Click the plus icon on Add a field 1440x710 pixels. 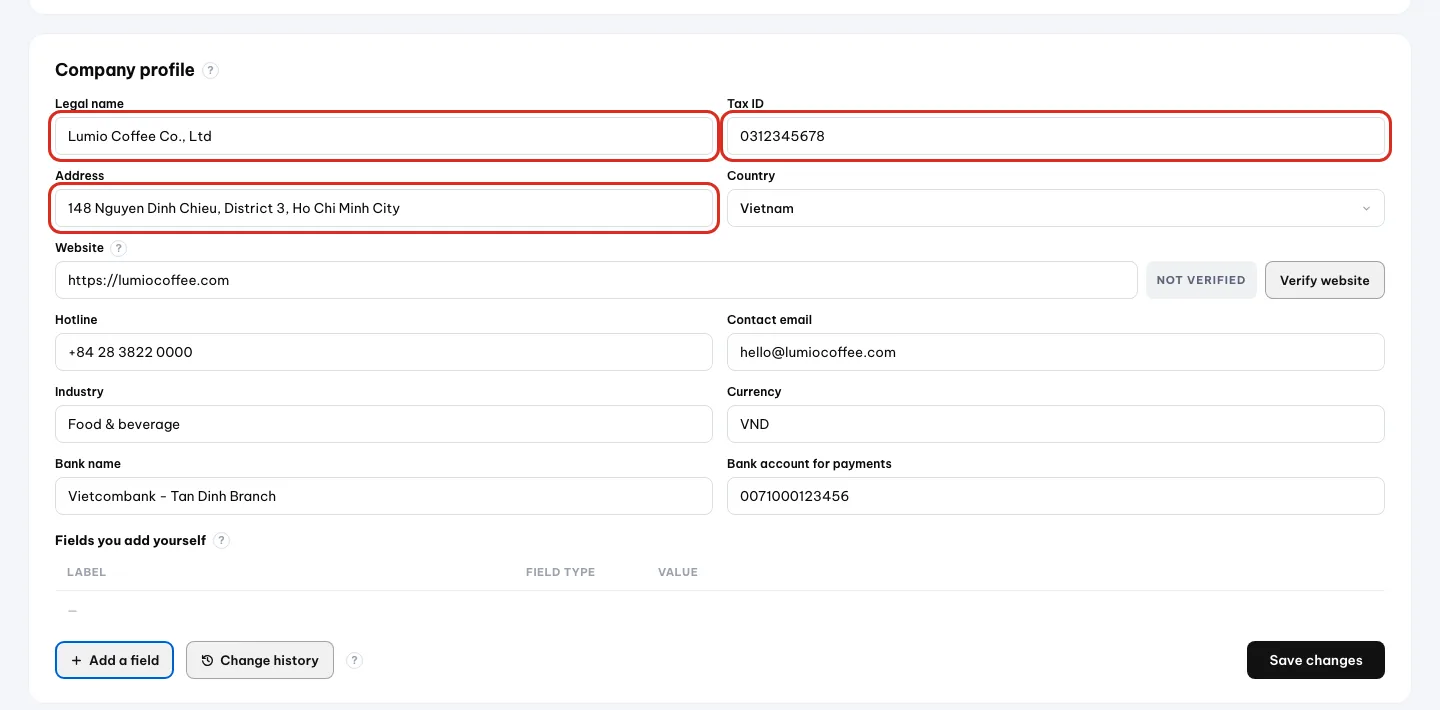77,660
